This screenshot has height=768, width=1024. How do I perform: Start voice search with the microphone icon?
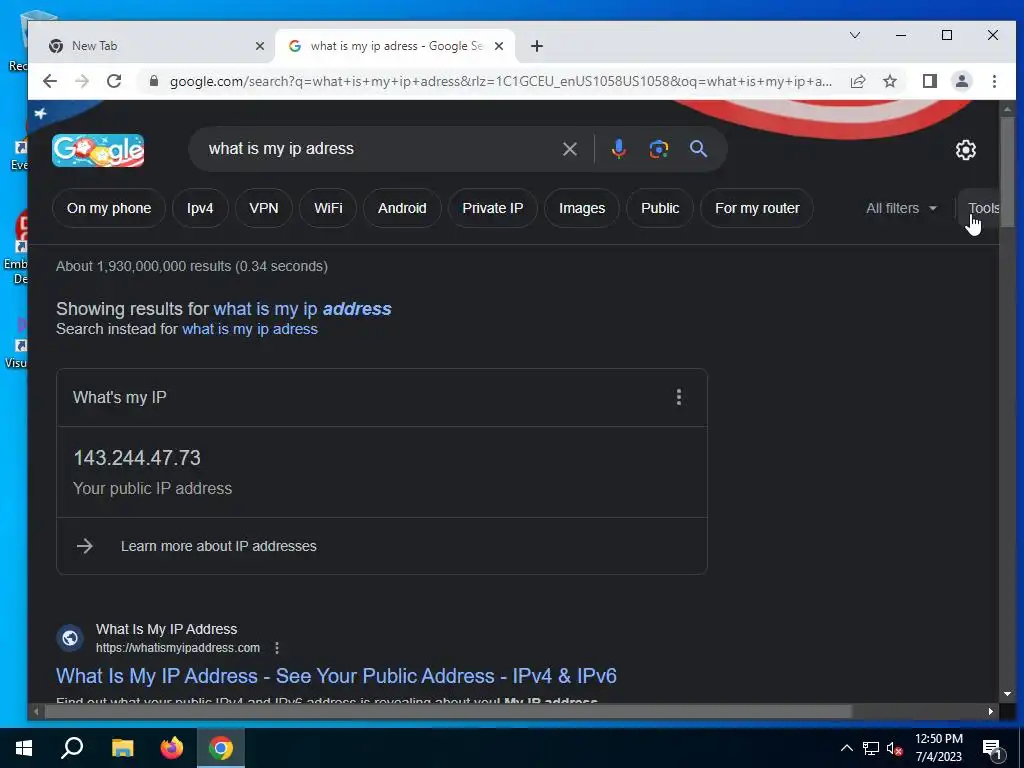click(x=618, y=149)
